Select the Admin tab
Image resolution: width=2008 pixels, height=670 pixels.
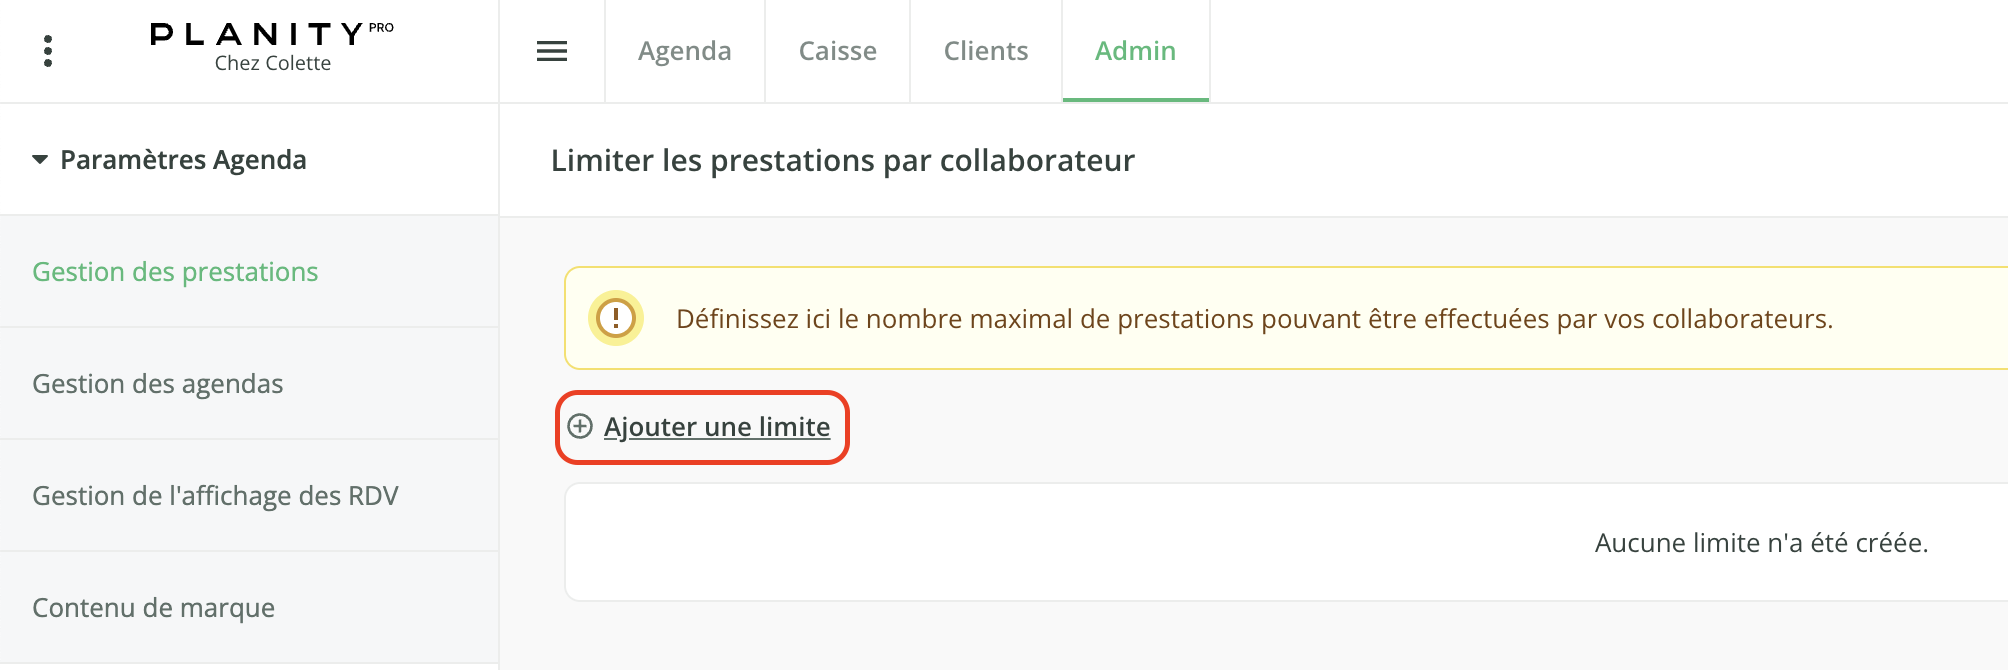coord(1136,51)
